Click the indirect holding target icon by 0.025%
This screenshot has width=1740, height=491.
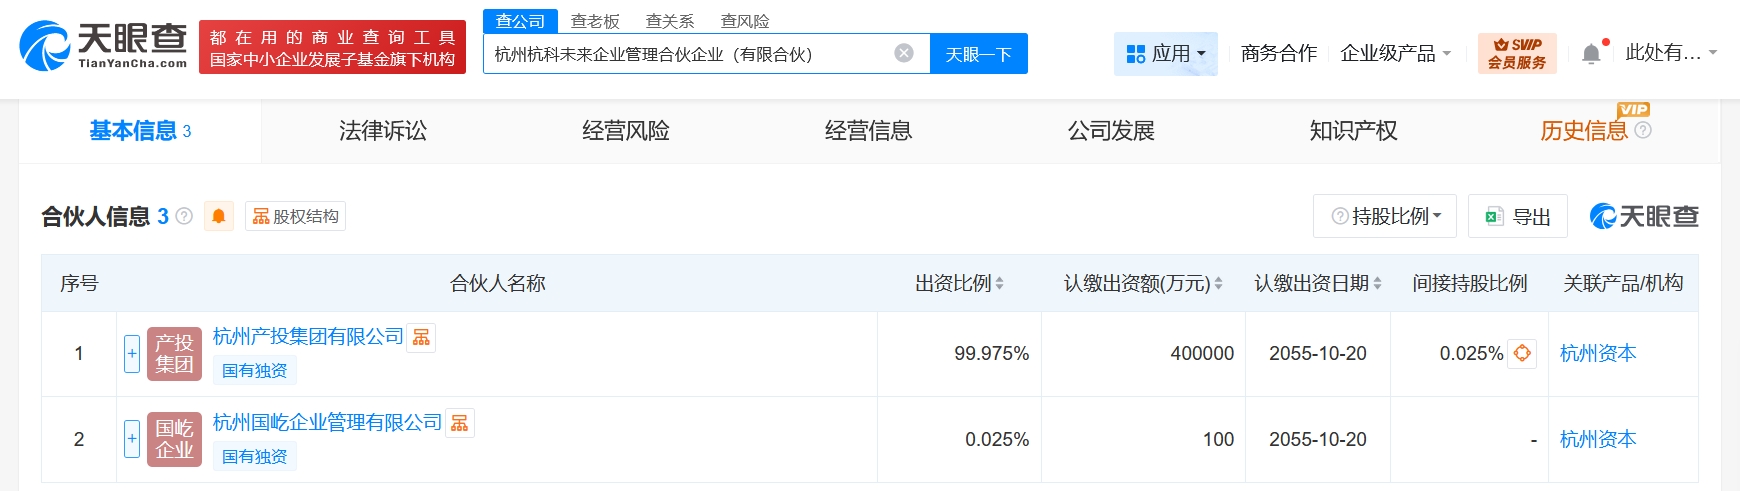1522,353
